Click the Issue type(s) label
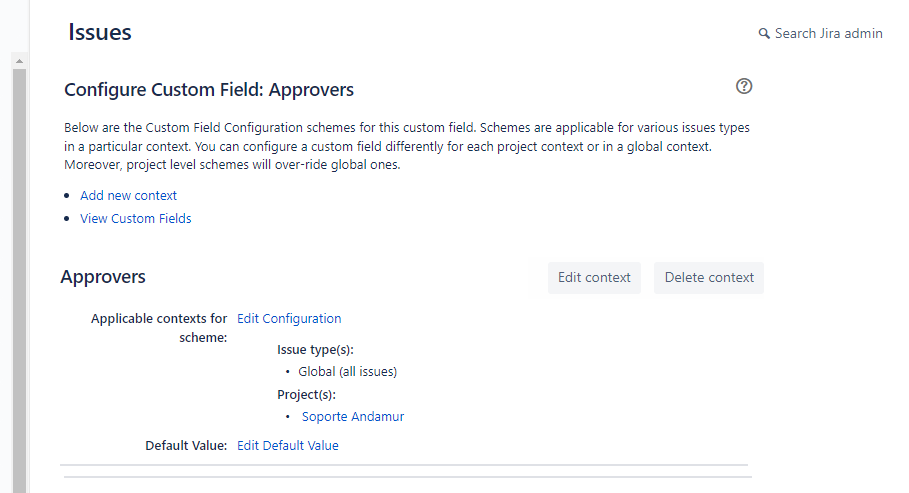 coord(315,350)
